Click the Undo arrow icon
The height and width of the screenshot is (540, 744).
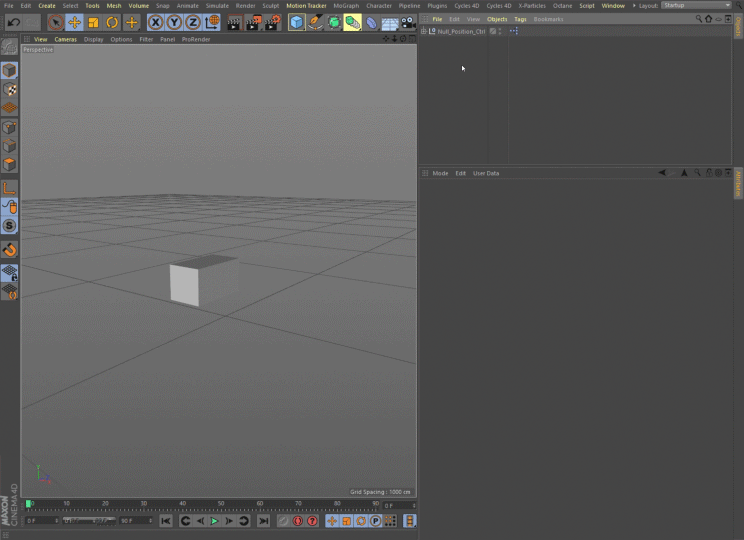tap(13, 22)
